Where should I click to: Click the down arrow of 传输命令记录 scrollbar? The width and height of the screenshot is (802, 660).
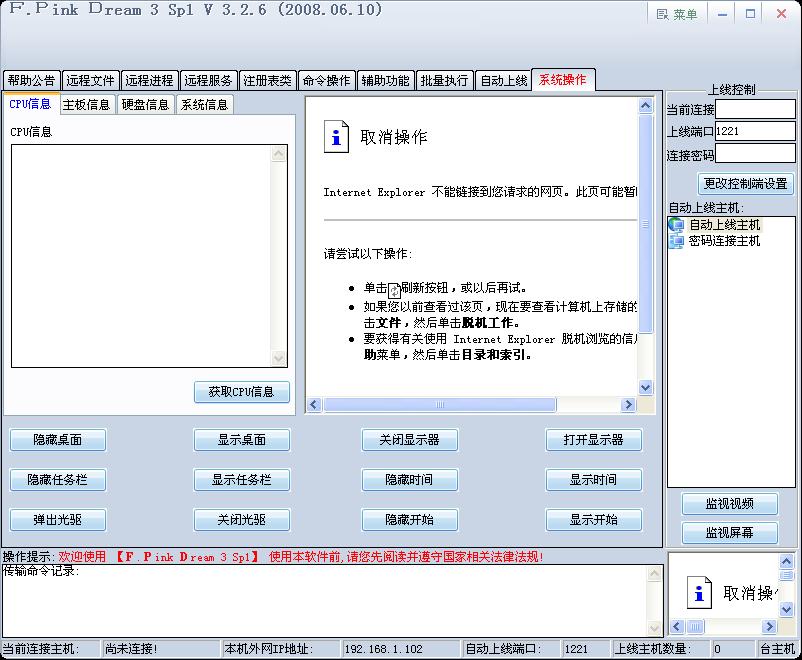click(x=655, y=627)
